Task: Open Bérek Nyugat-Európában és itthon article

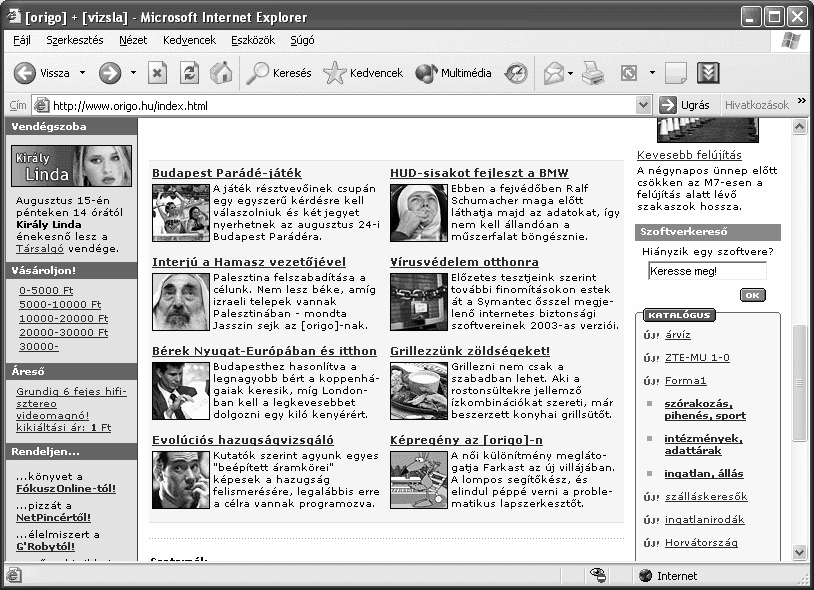Action: 264,351
